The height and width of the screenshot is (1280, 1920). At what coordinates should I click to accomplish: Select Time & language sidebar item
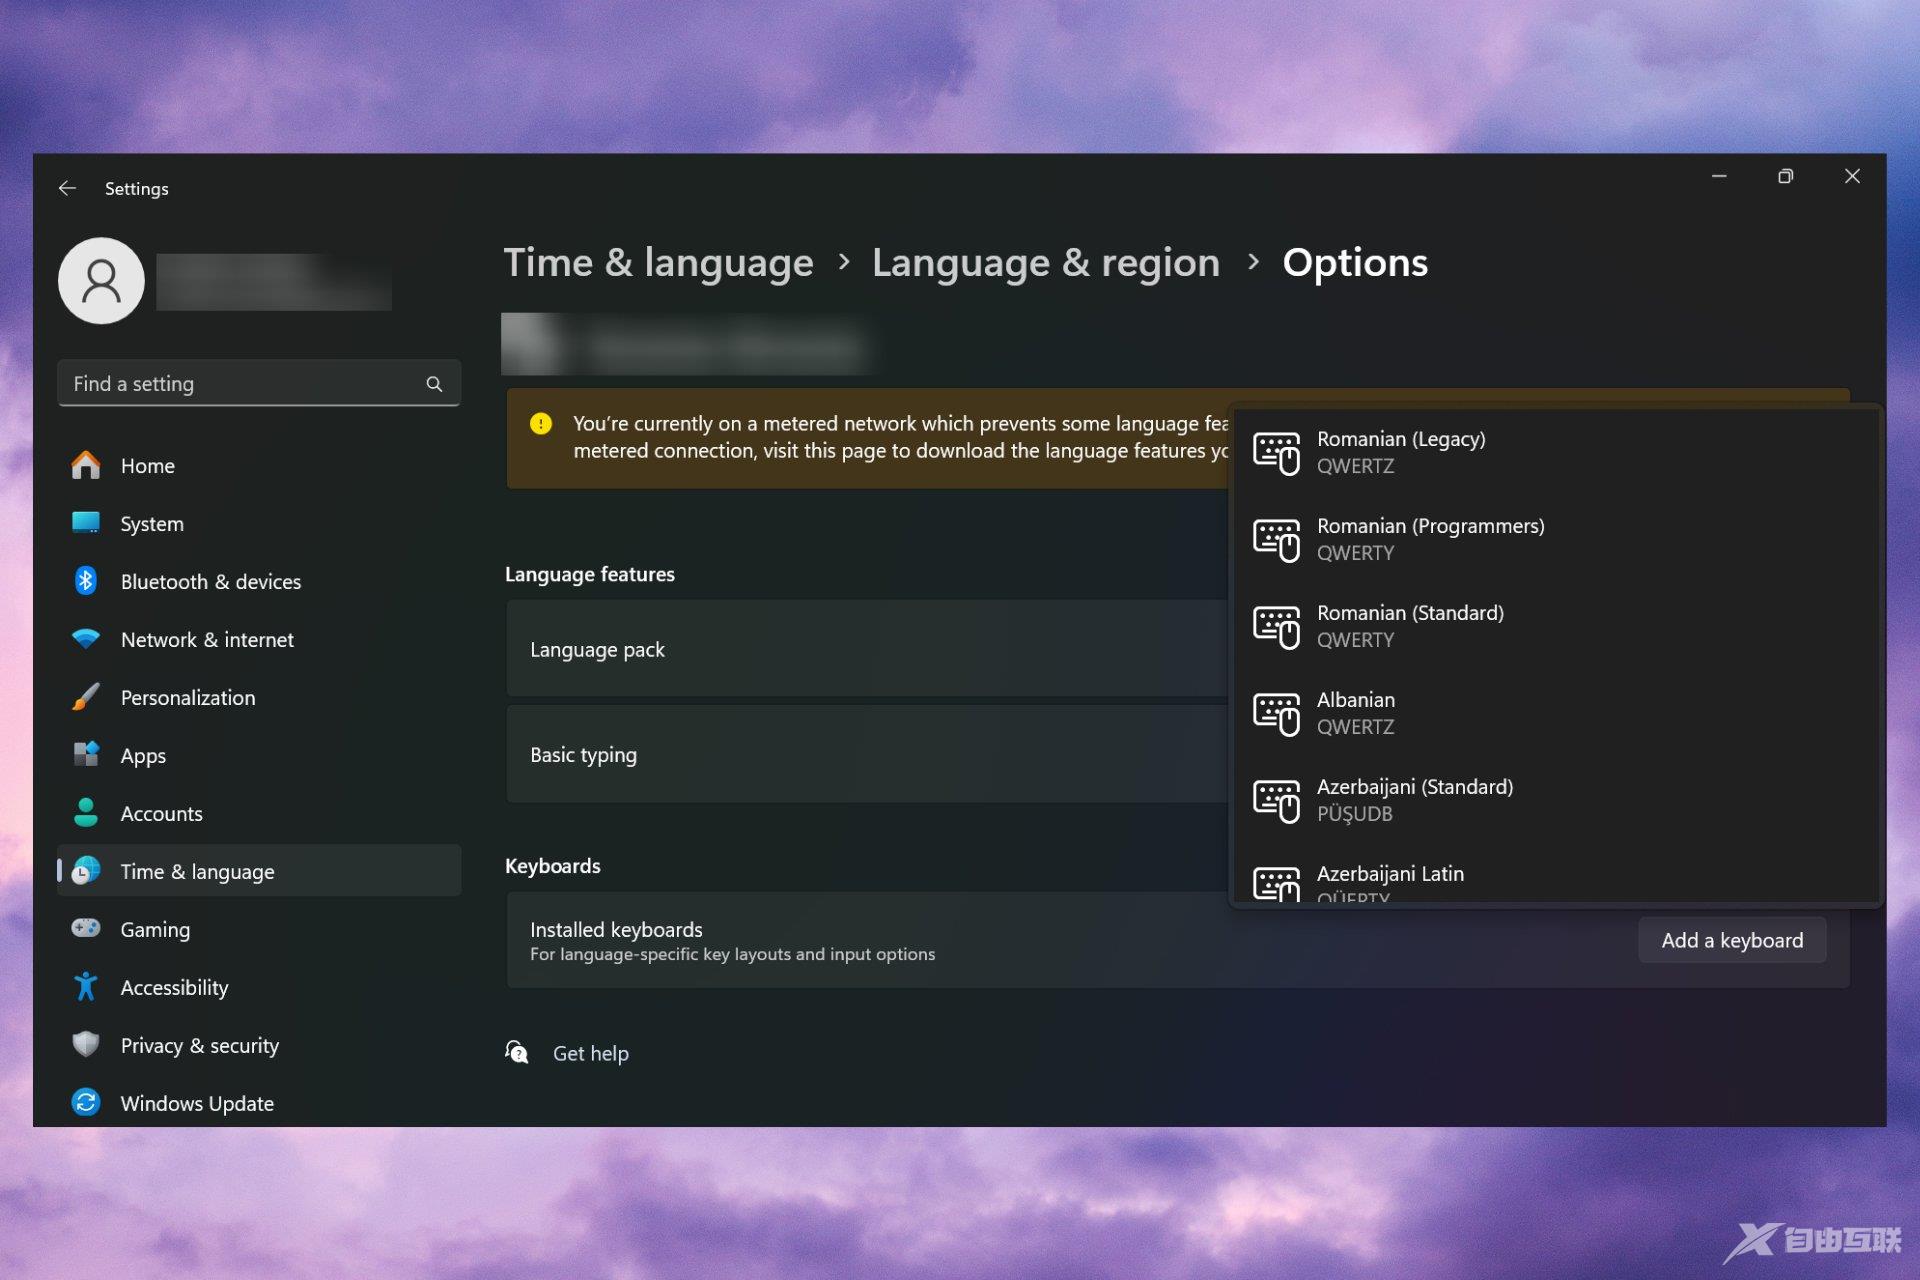(x=259, y=872)
